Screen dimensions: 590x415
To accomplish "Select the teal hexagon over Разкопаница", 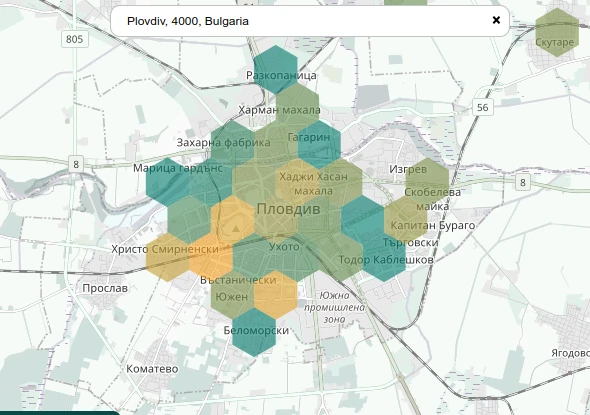I will pos(275,69).
